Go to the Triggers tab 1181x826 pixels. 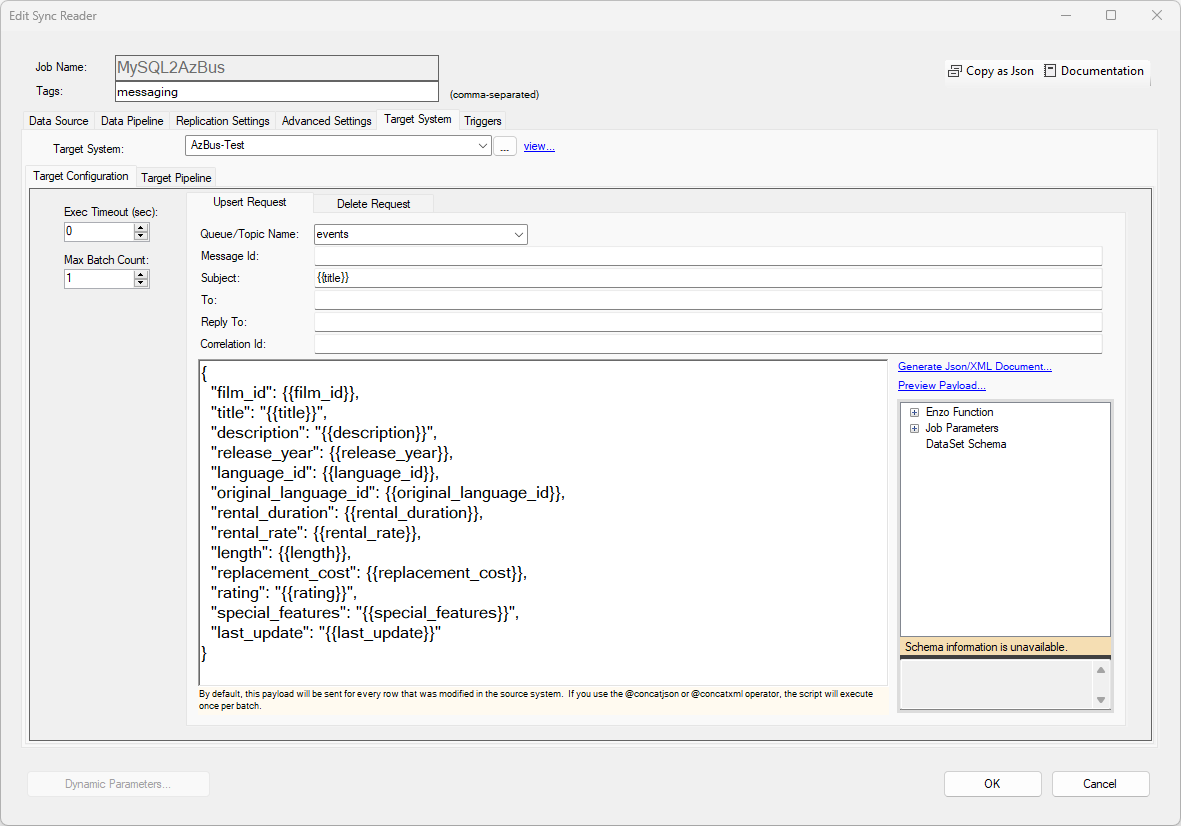pyautogui.click(x=483, y=120)
